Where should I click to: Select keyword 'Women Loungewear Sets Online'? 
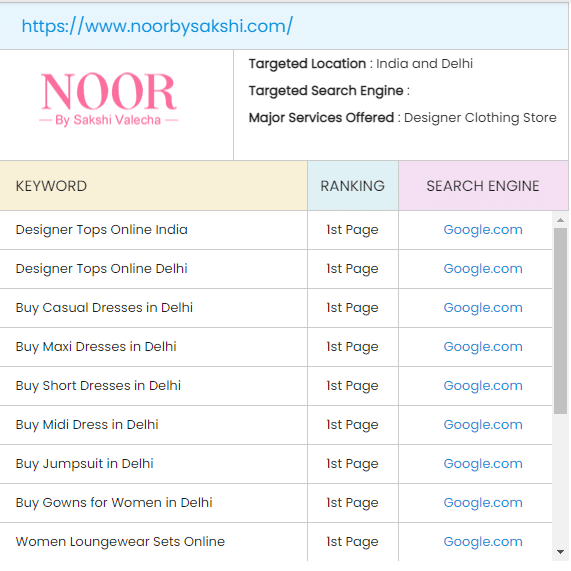[120, 542]
